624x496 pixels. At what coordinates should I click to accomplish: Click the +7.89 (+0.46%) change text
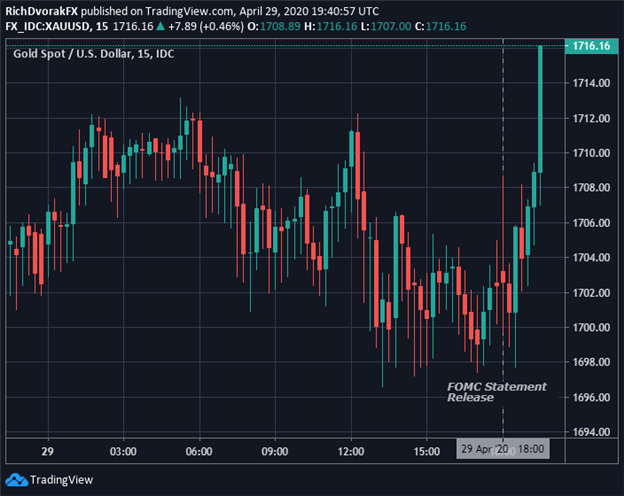(x=206, y=27)
